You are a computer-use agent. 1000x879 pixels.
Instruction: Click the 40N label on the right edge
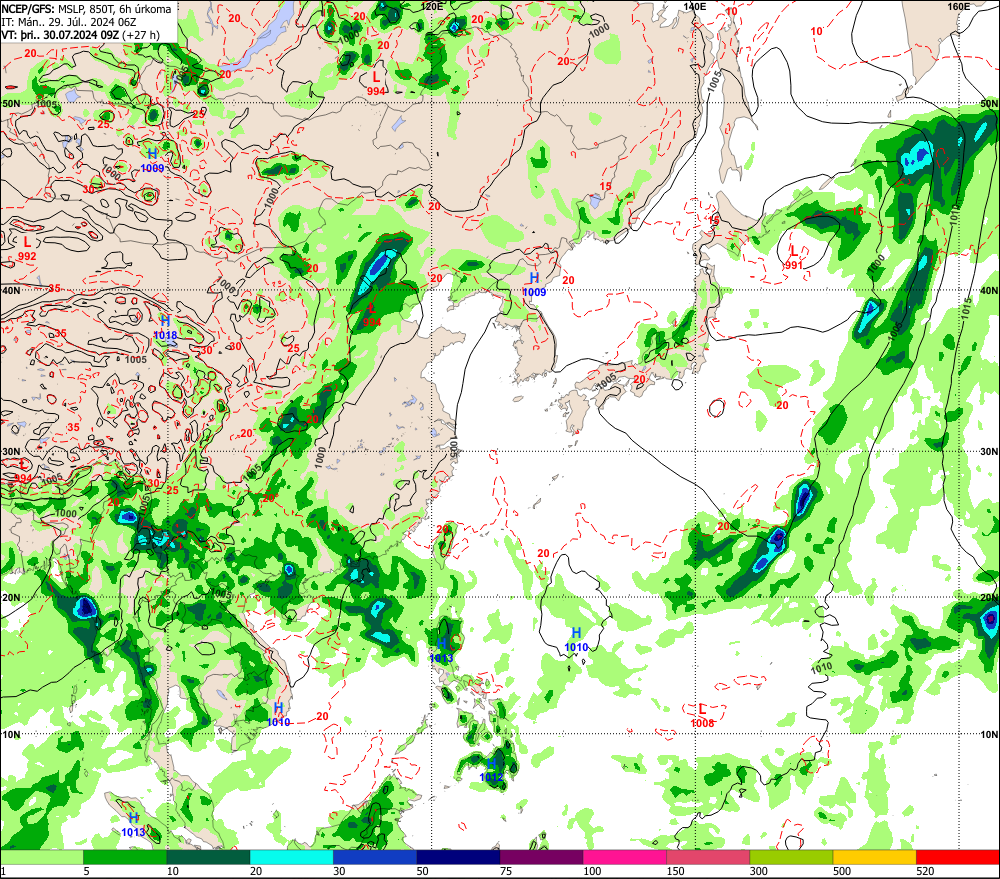click(989, 291)
